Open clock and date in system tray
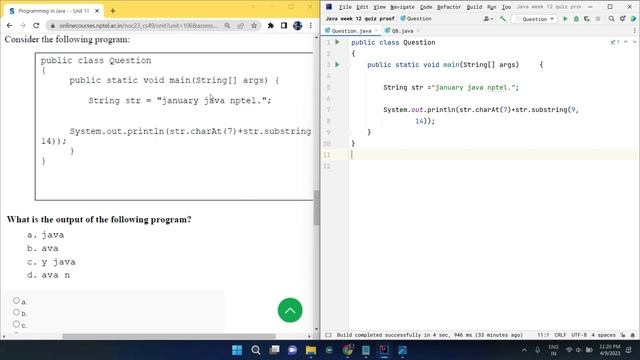The height and width of the screenshot is (360, 640). [x=610, y=350]
